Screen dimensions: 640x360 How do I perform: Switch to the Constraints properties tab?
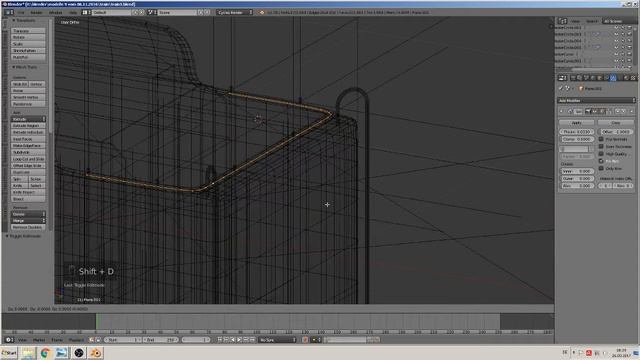[606, 78]
